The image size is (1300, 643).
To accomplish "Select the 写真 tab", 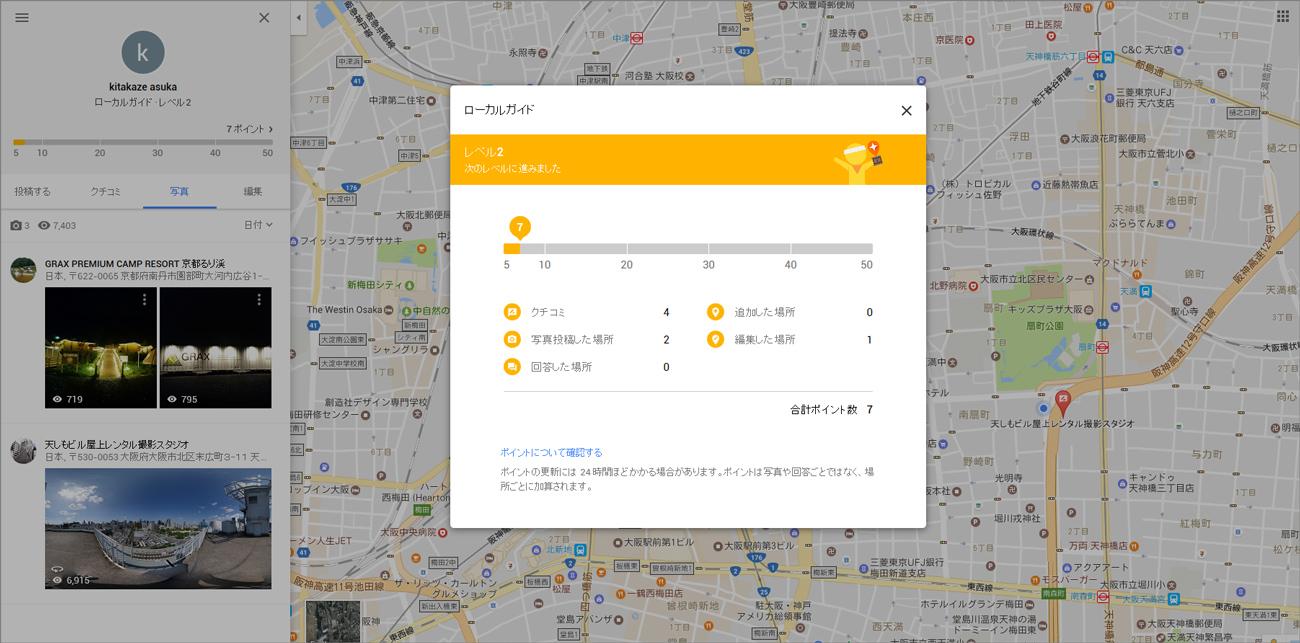I will coord(179,191).
